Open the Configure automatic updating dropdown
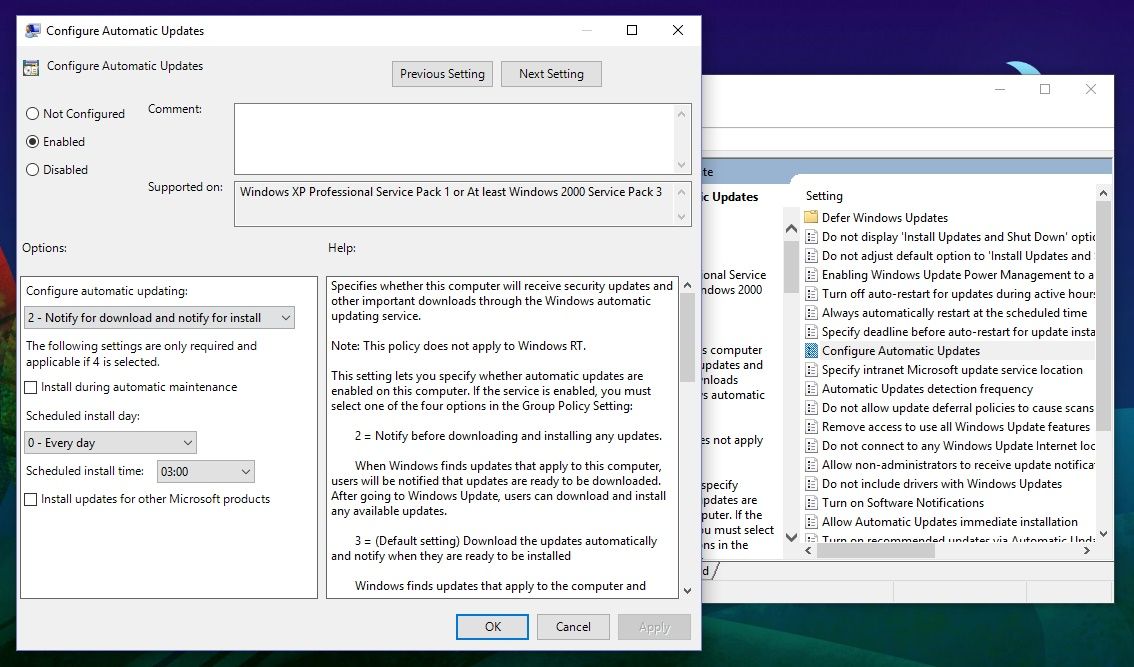1134x667 pixels. coord(159,318)
